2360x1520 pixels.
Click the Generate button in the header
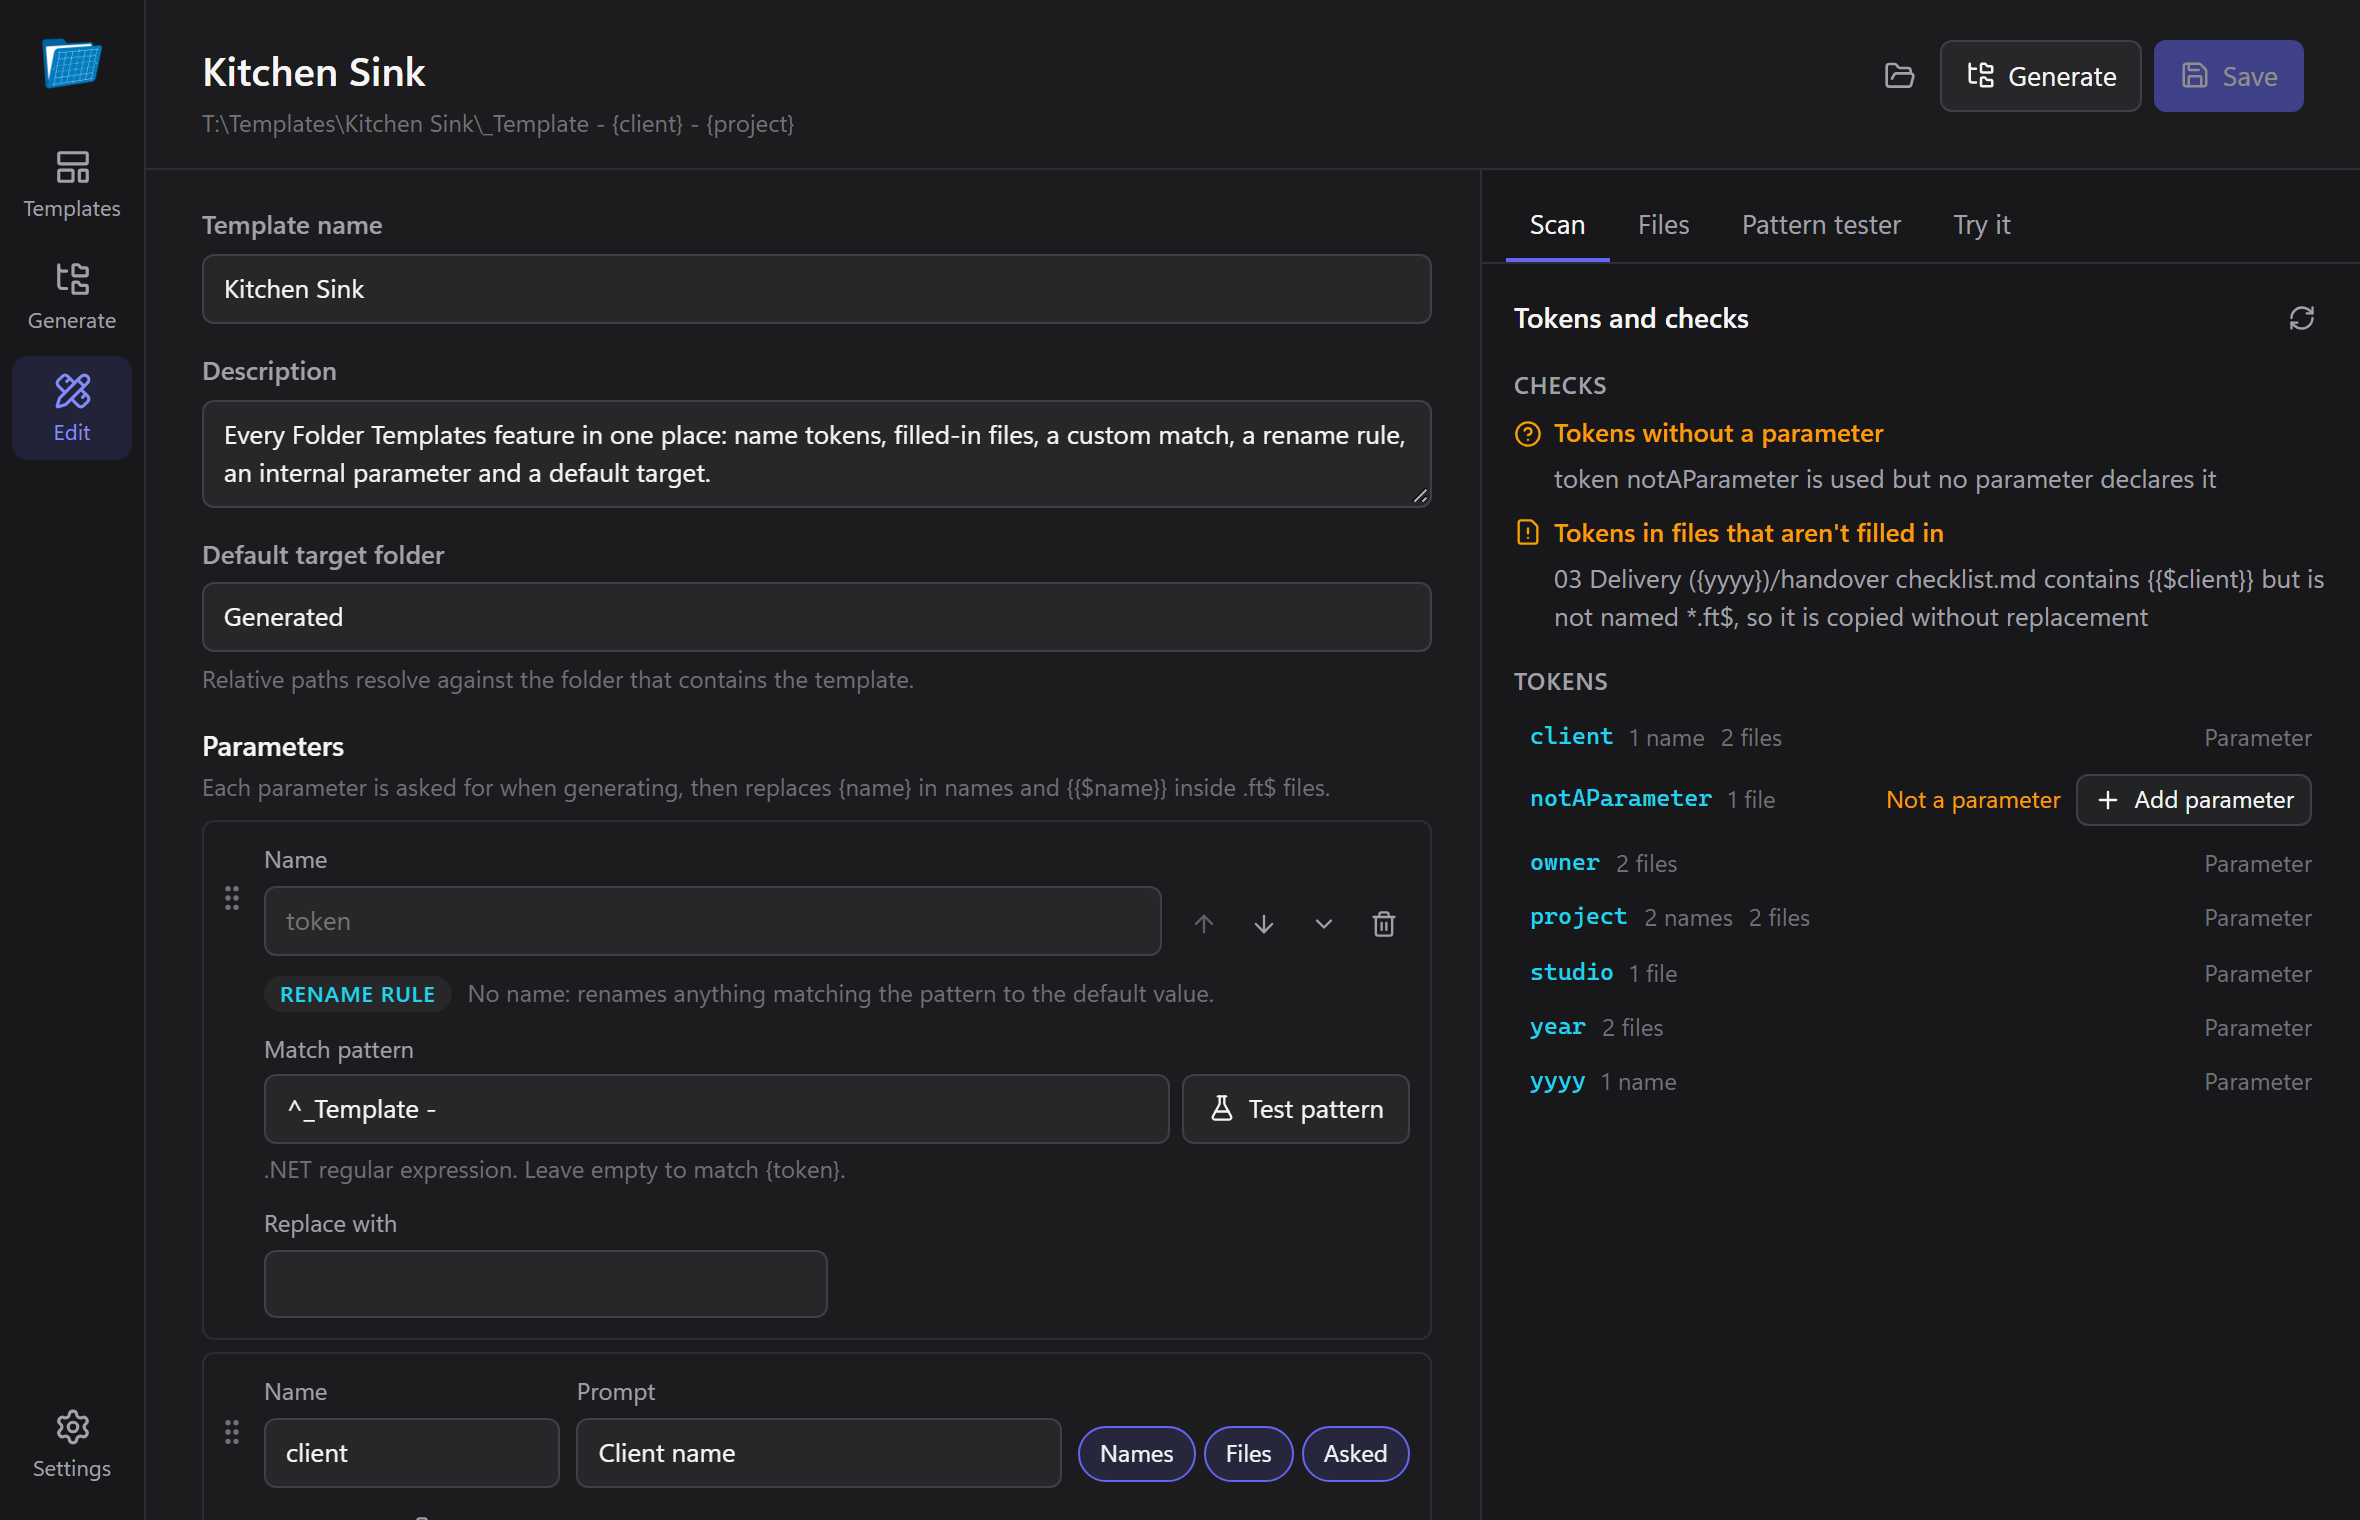(x=2040, y=76)
